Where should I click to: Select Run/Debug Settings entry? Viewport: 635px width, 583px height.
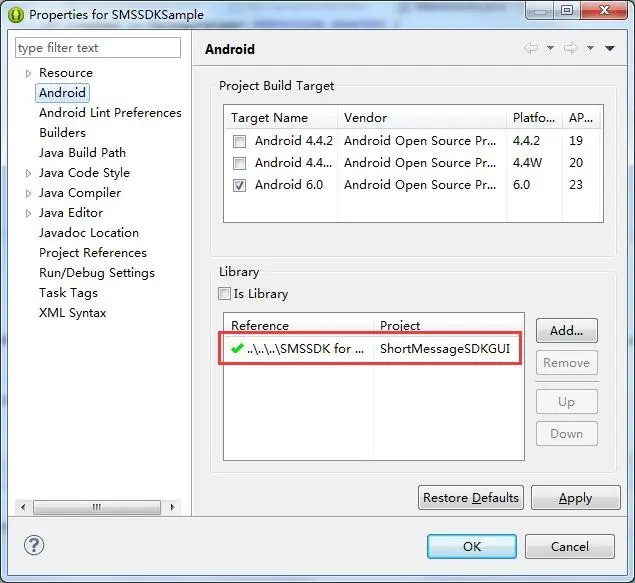(x=97, y=273)
